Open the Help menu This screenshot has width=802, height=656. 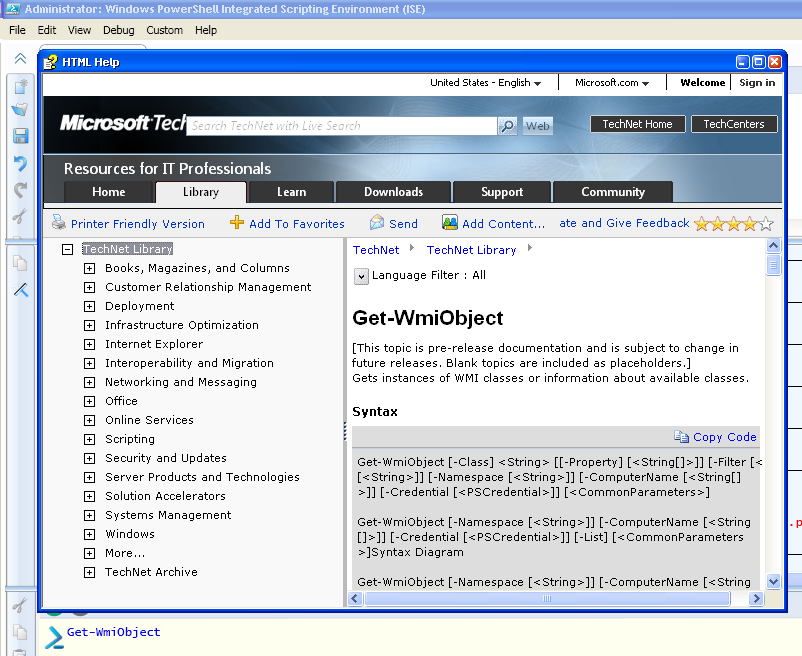click(x=206, y=30)
